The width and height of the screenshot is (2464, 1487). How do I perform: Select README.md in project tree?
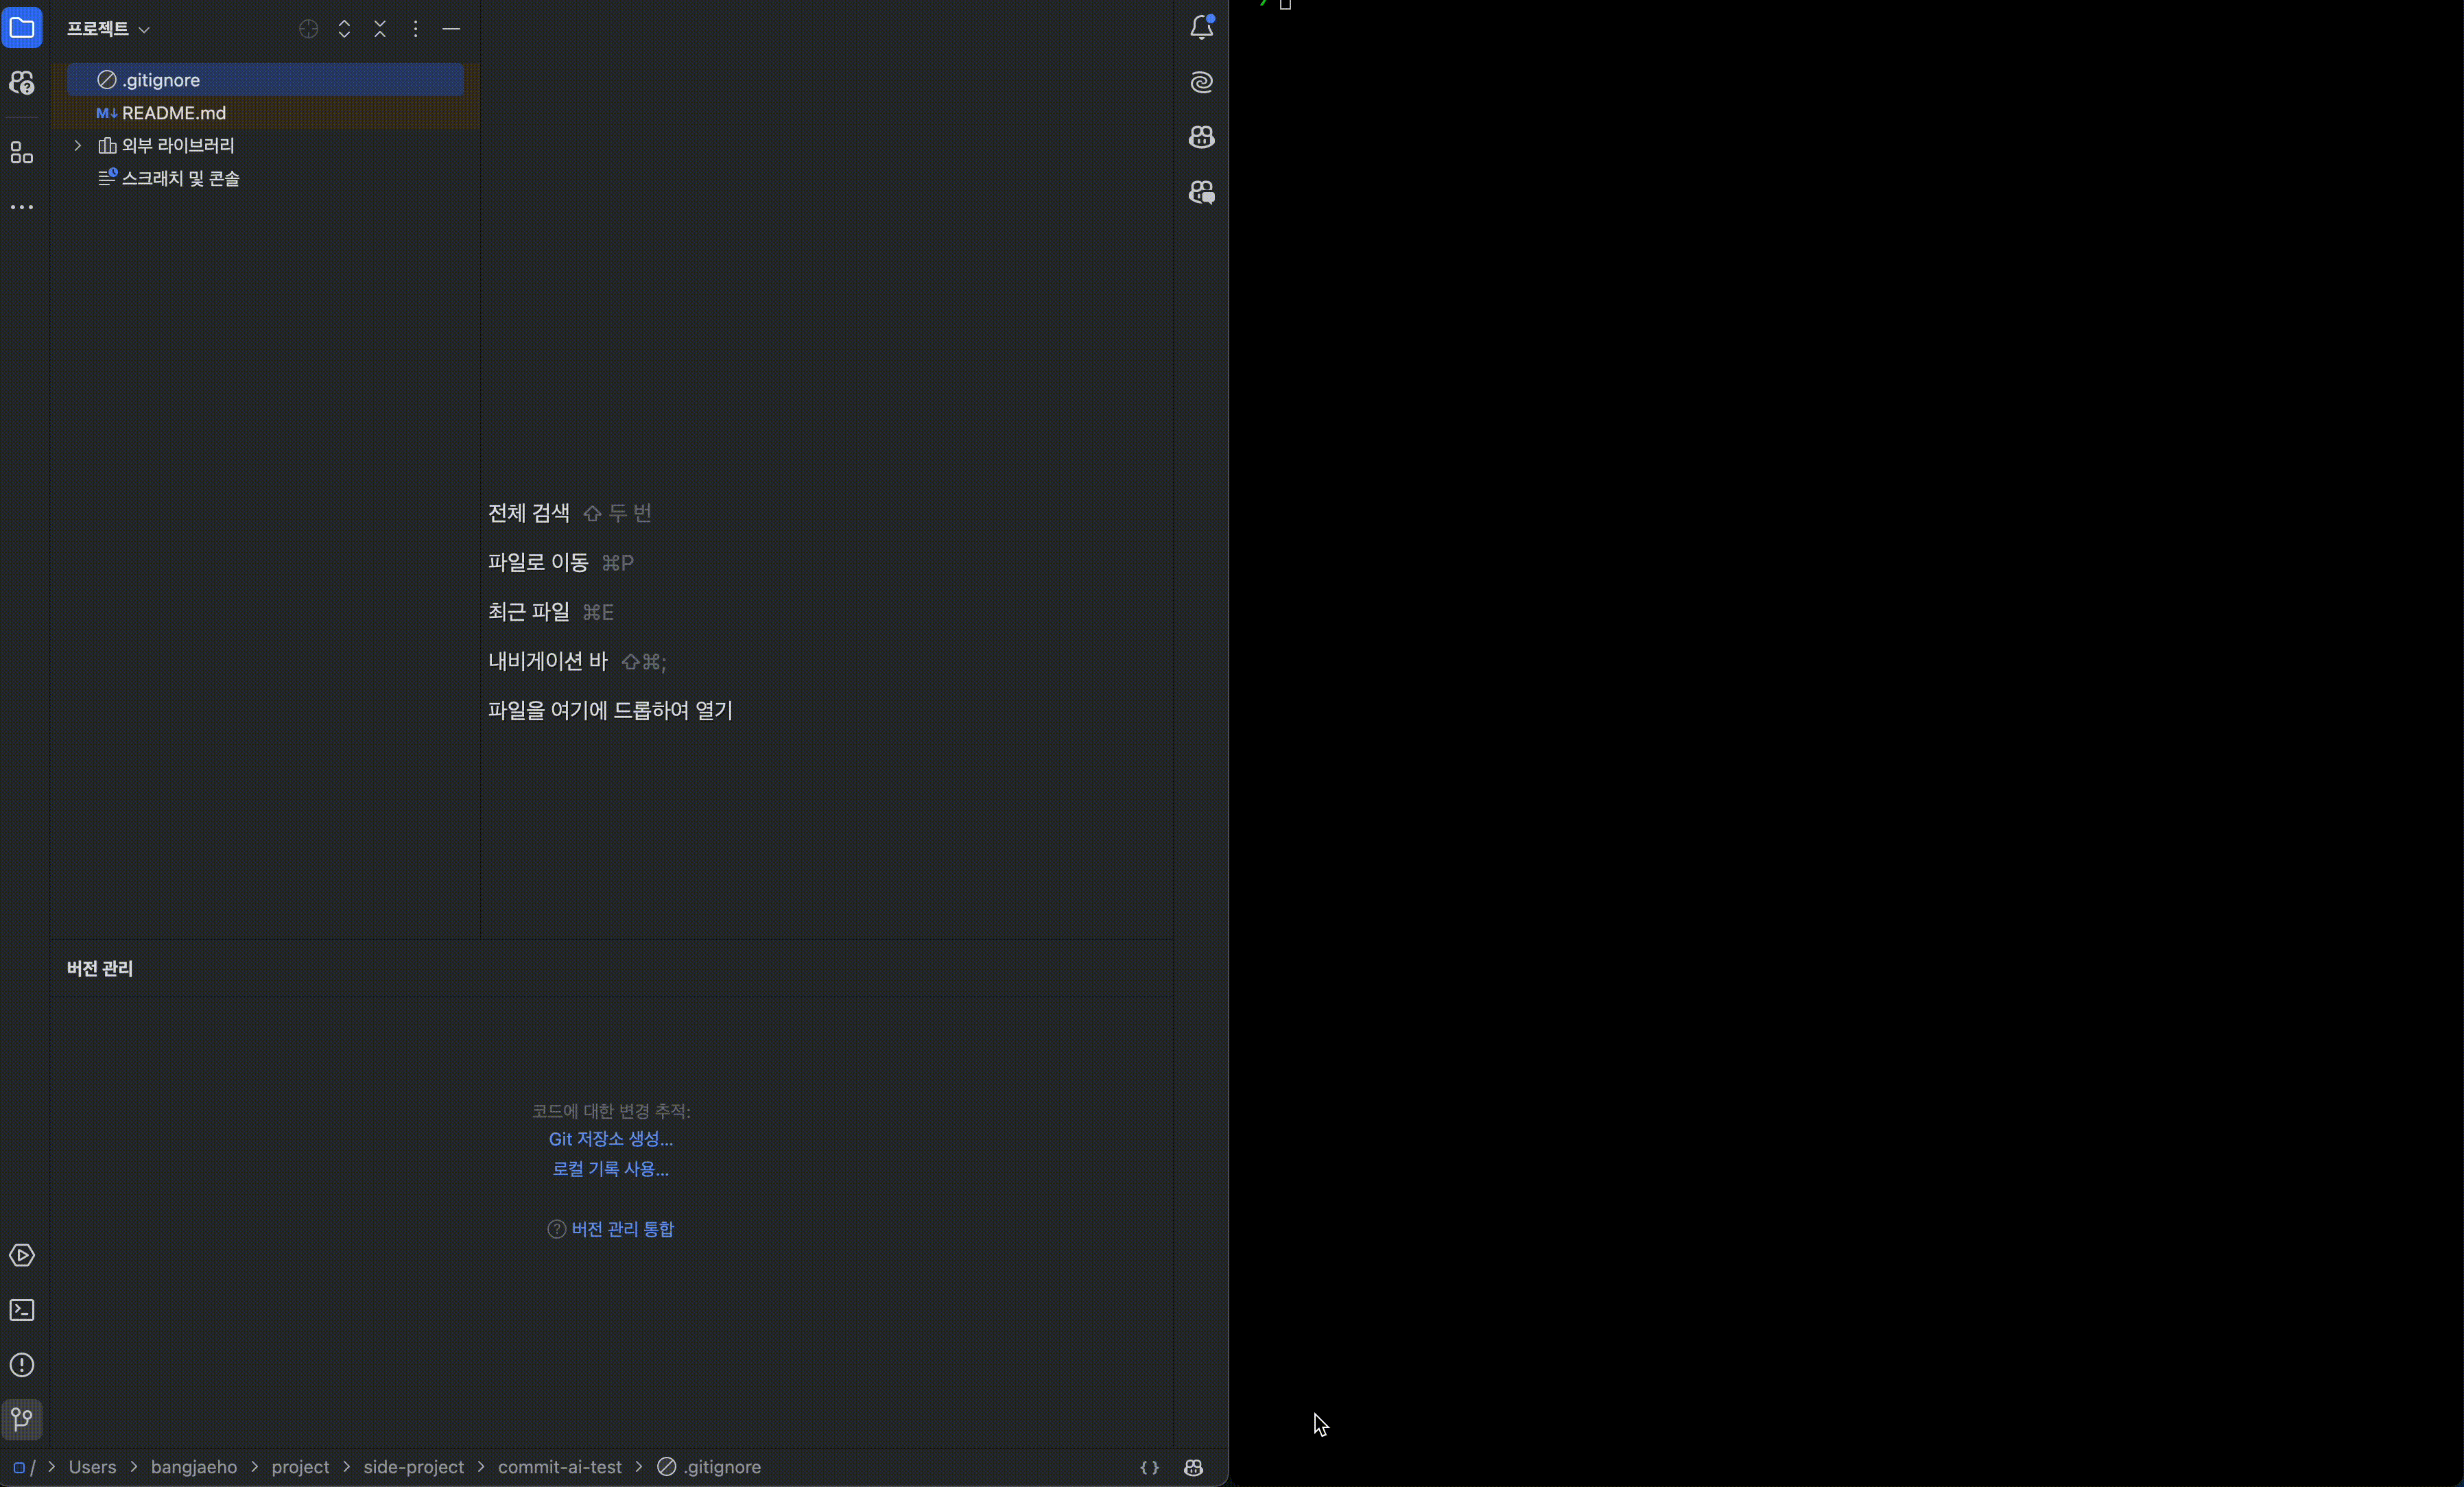[x=173, y=113]
